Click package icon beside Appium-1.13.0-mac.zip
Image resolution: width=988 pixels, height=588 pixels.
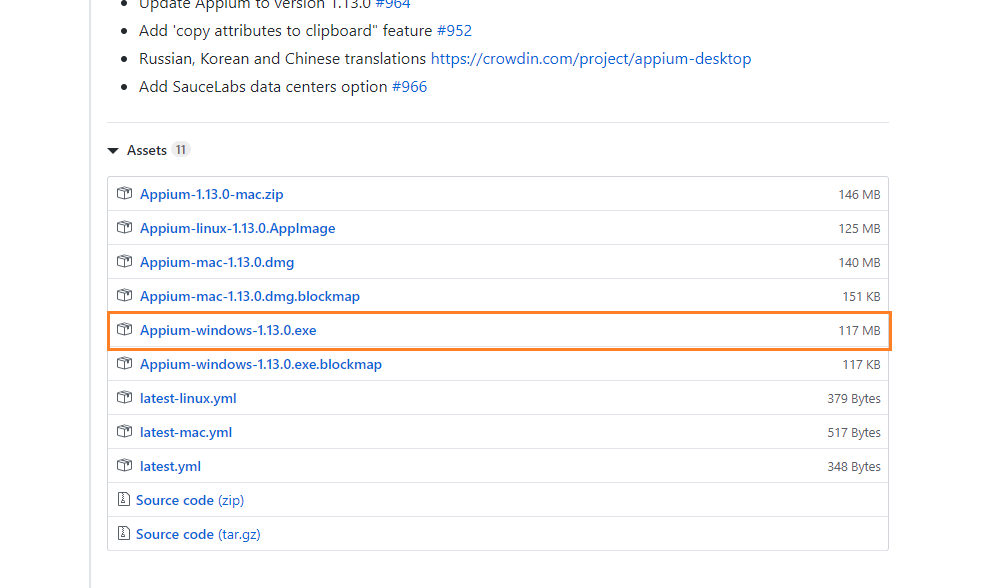(x=124, y=194)
